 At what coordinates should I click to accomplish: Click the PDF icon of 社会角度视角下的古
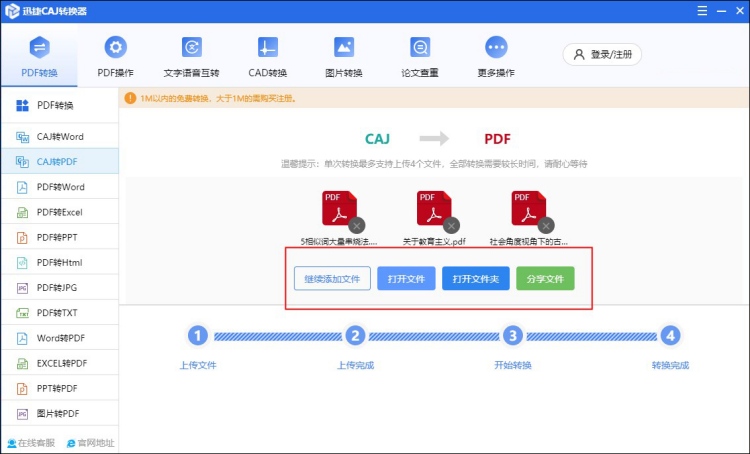click(528, 208)
